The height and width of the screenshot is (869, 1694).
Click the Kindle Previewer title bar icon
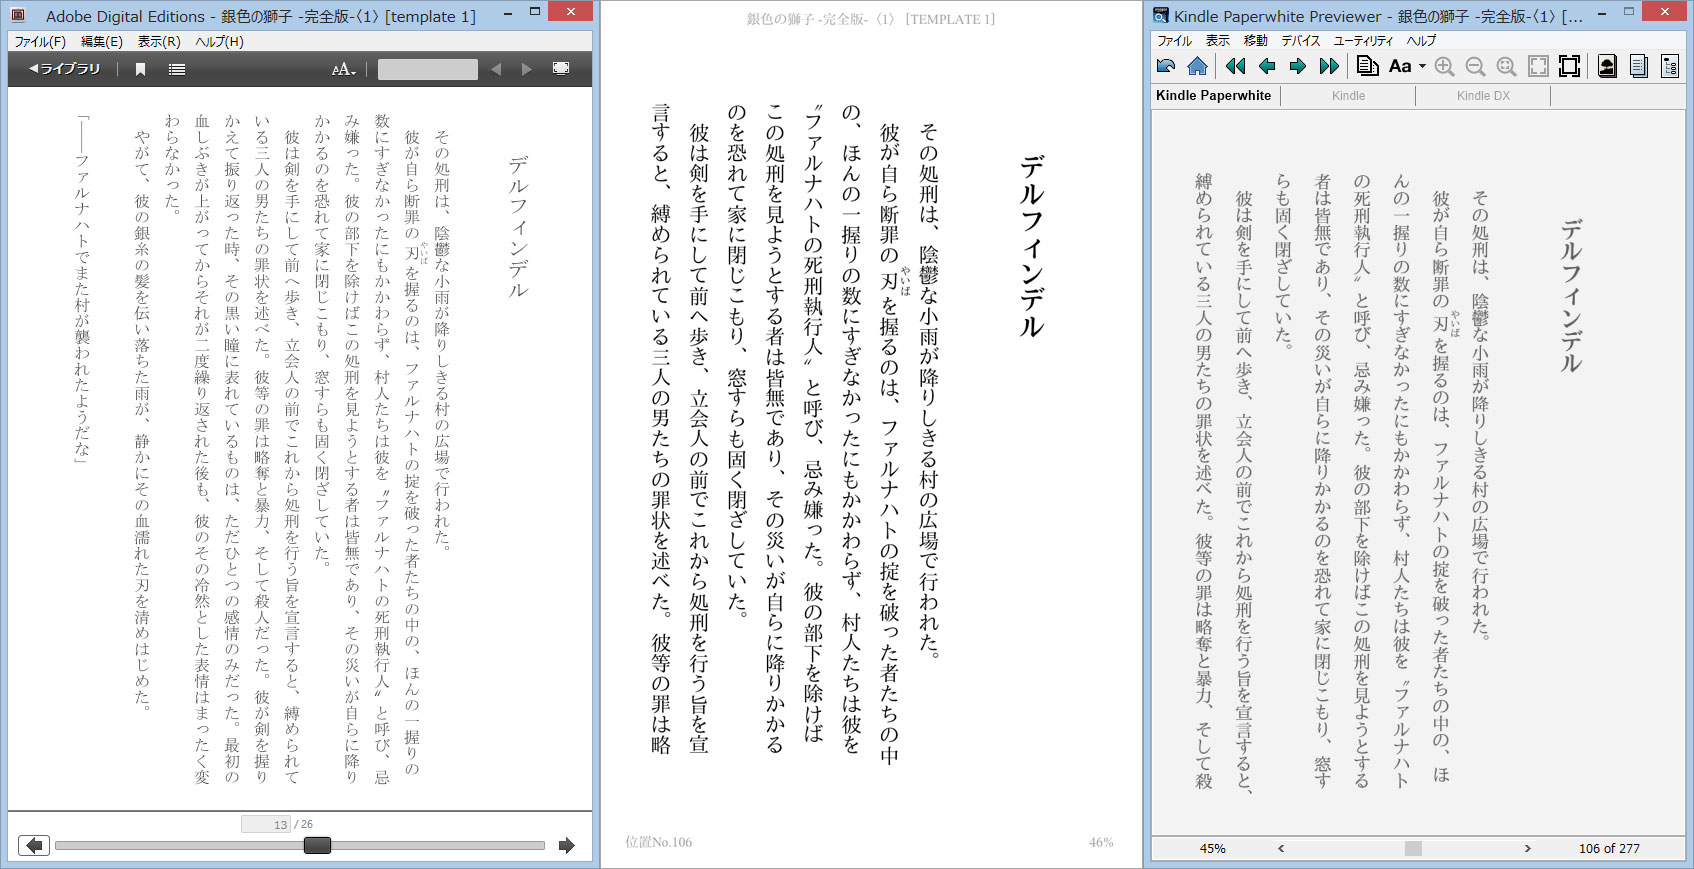(x=1161, y=15)
